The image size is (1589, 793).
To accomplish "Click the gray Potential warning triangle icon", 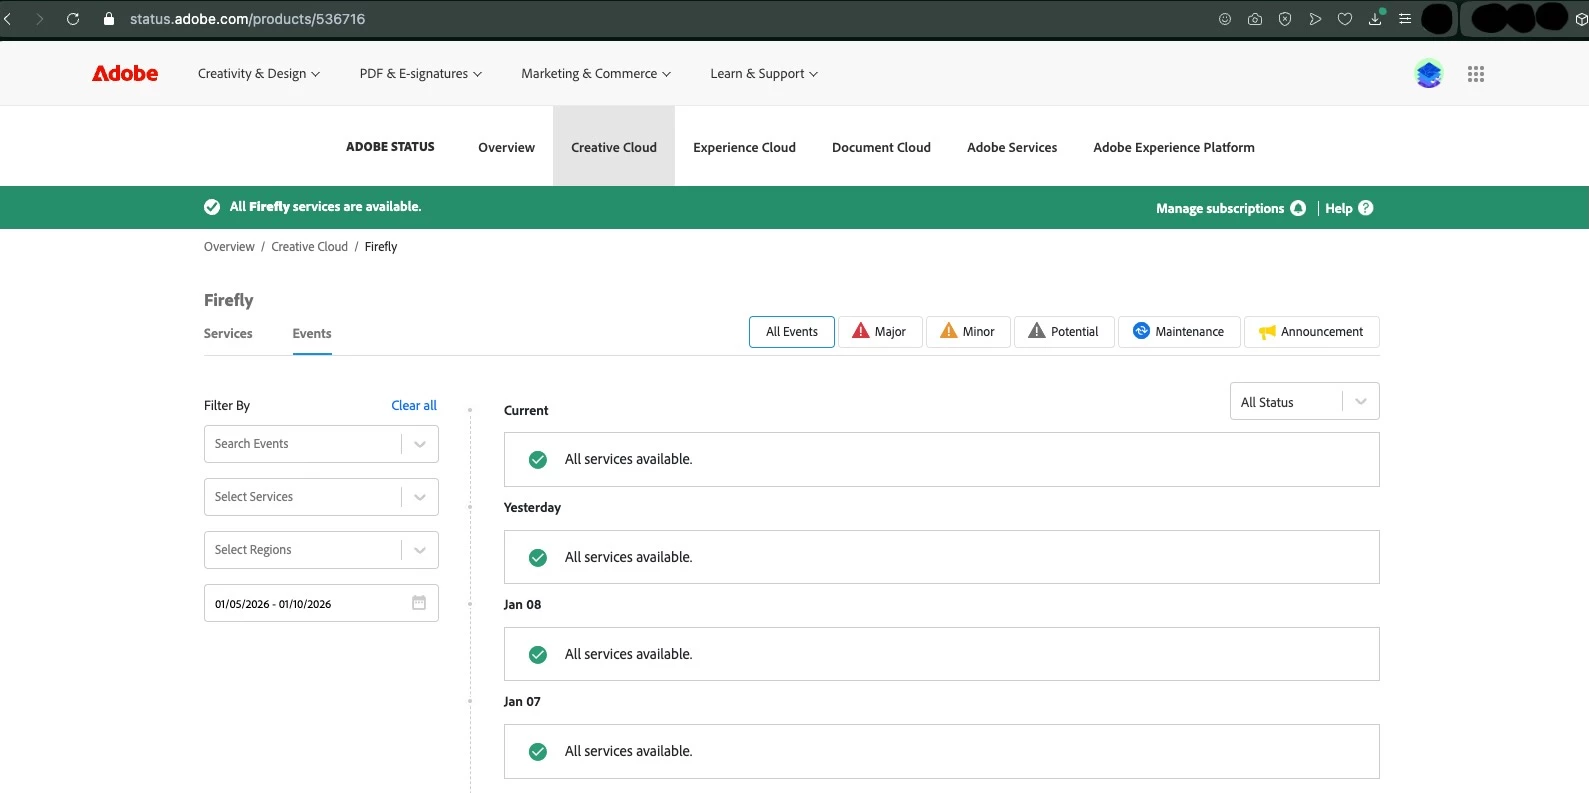I will [1037, 331].
